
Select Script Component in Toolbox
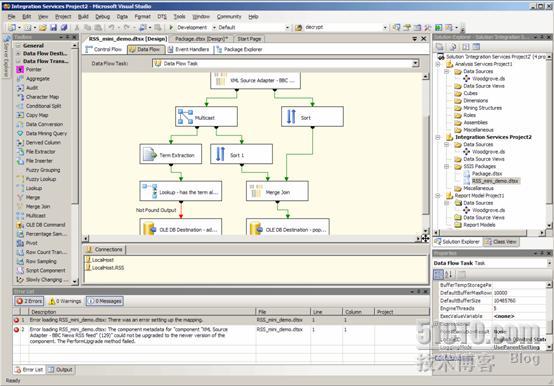click(x=46, y=271)
